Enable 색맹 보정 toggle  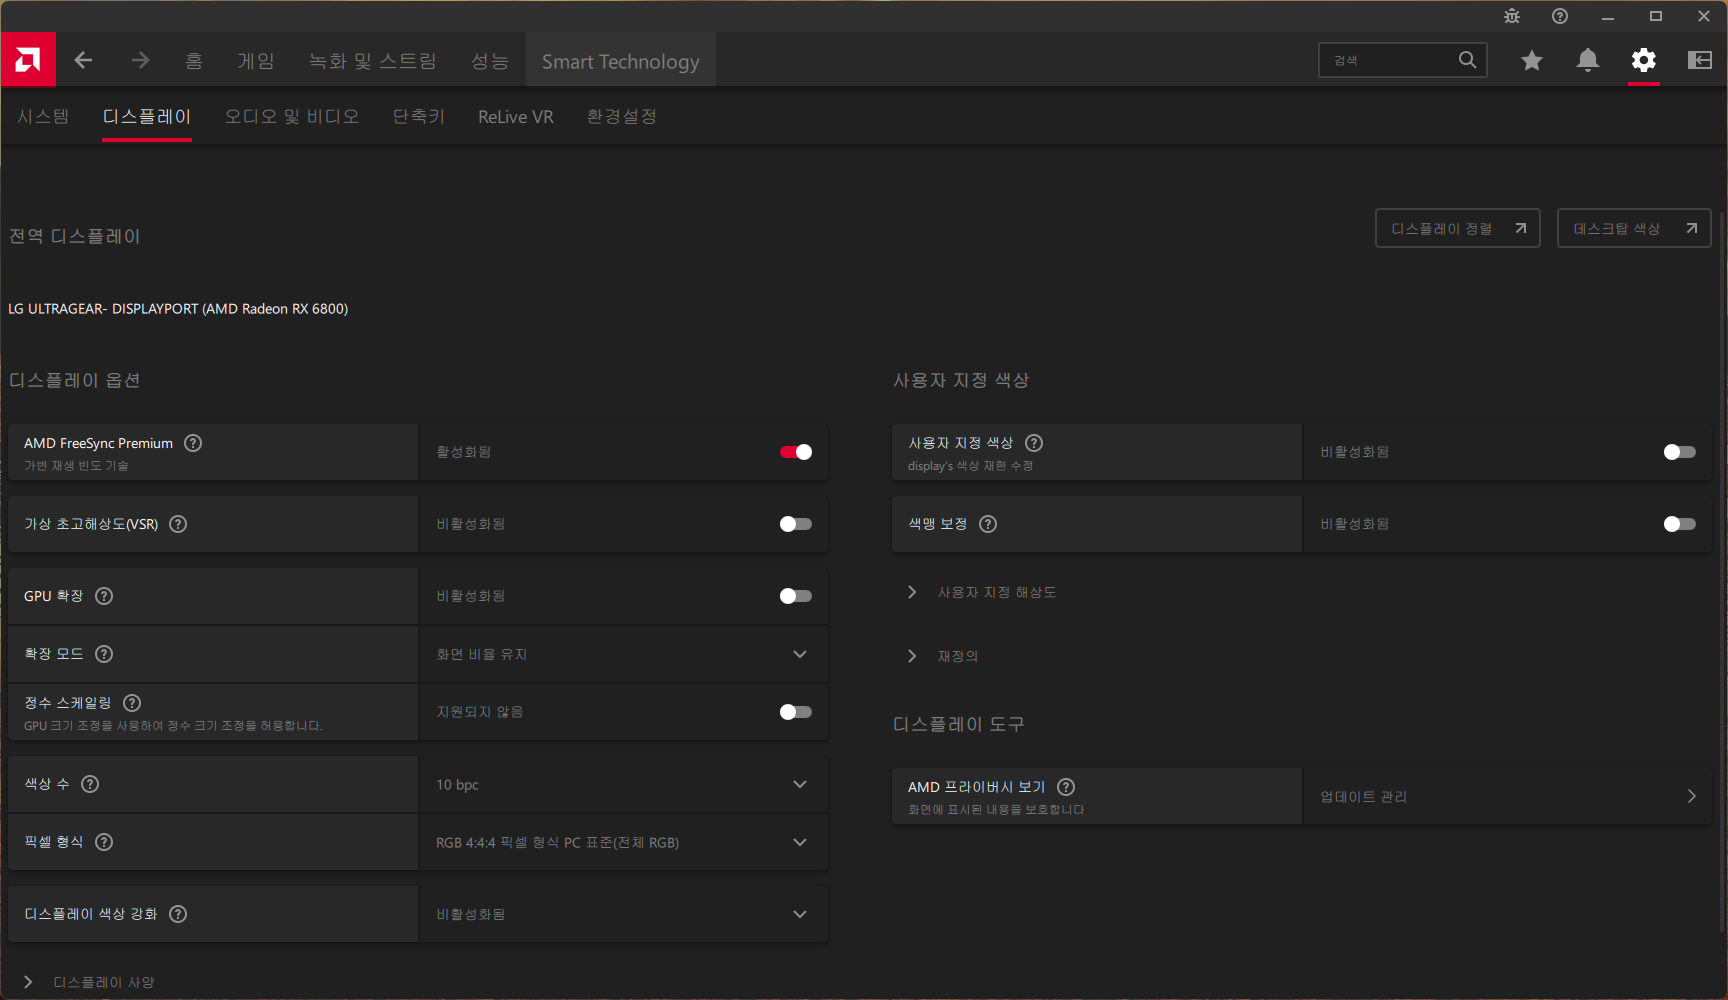pos(1680,524)
